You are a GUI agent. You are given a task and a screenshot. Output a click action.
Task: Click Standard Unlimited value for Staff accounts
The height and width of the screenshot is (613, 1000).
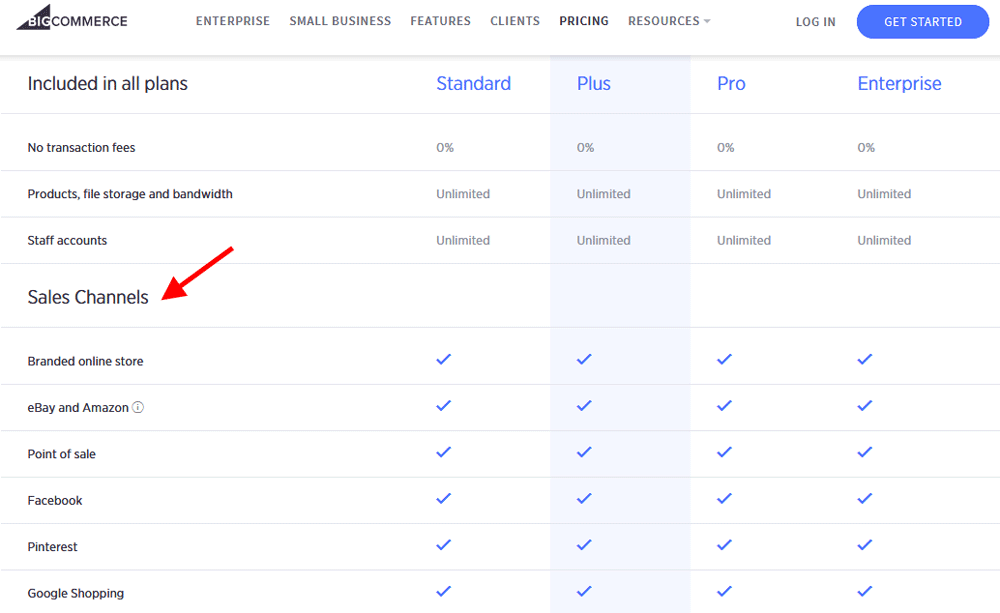click(463, 240)
